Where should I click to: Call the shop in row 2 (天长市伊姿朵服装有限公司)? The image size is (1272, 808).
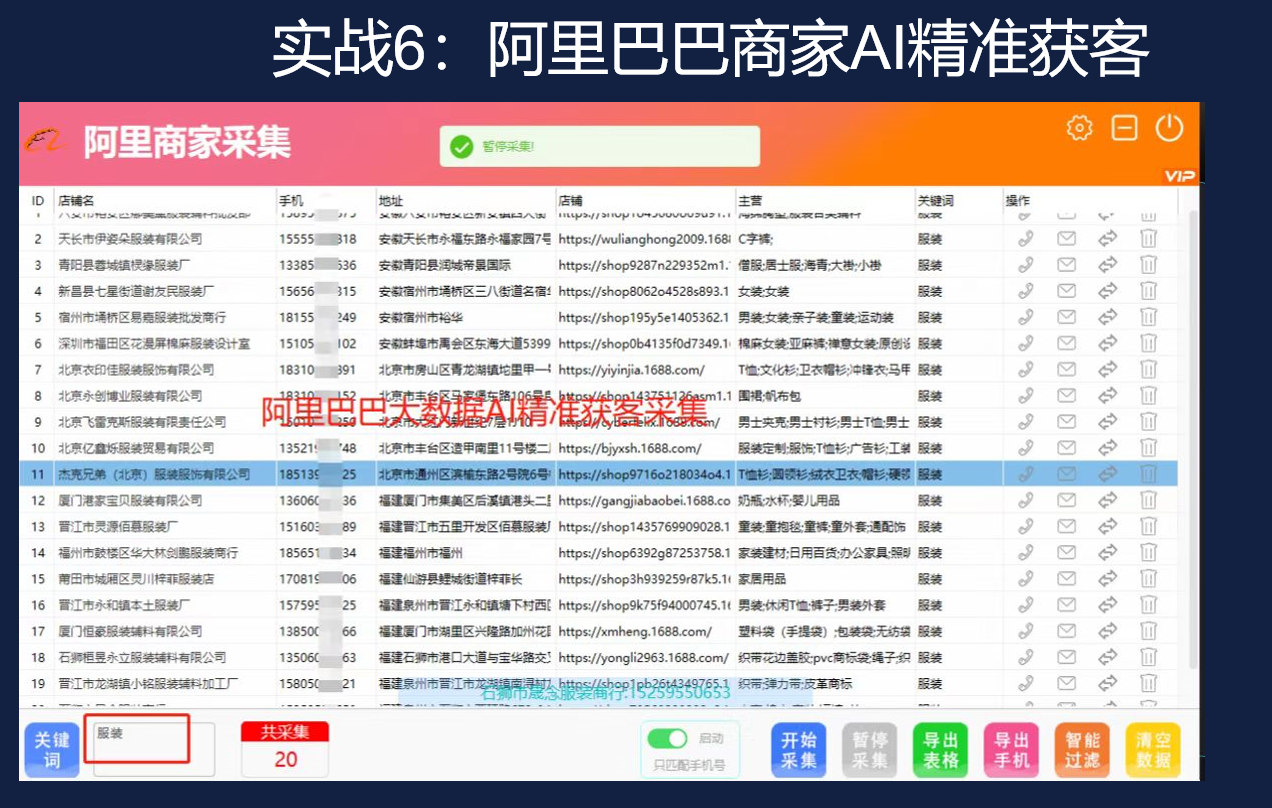[x=1026, y=239]
